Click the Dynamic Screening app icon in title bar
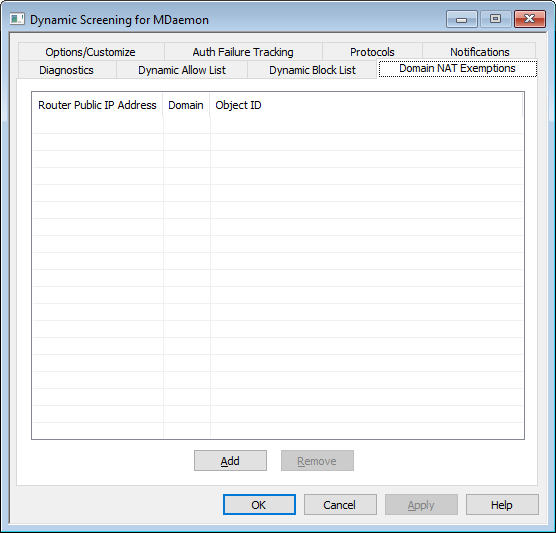The height and width of the screenshot is (533, 556). (x=17, y=19)
